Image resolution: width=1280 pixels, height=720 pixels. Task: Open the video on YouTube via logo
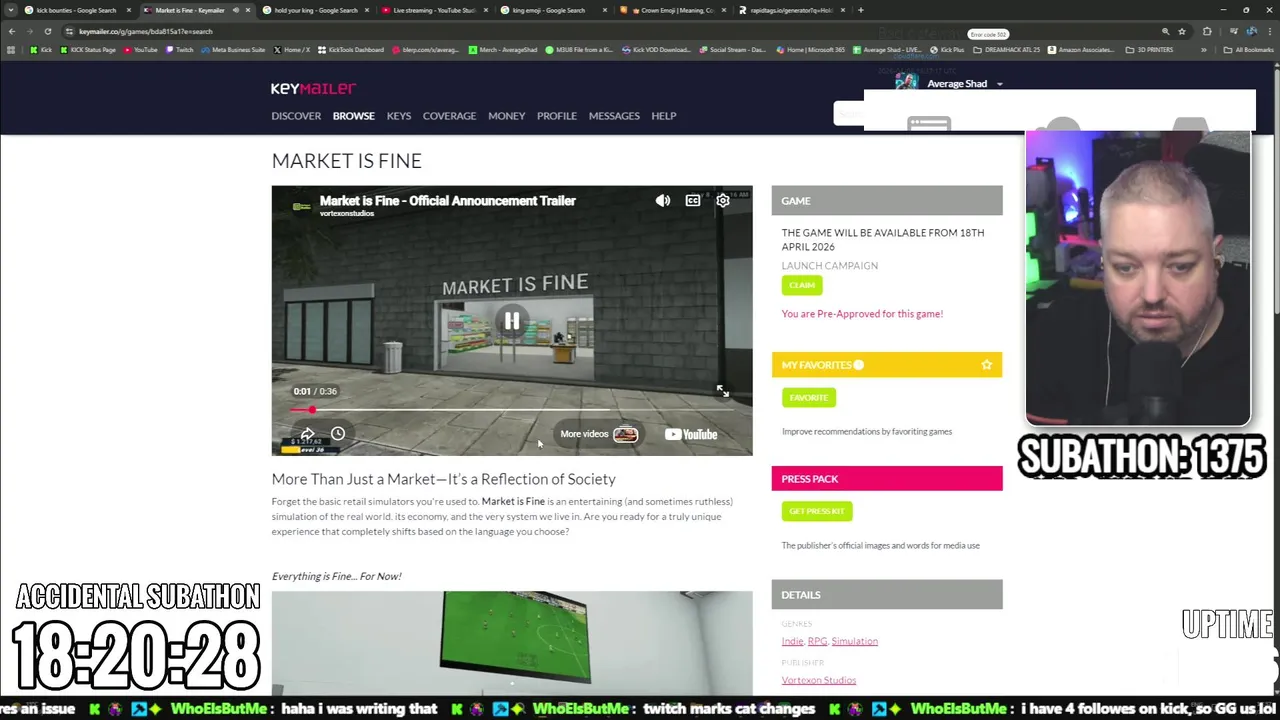coord(691,434)
